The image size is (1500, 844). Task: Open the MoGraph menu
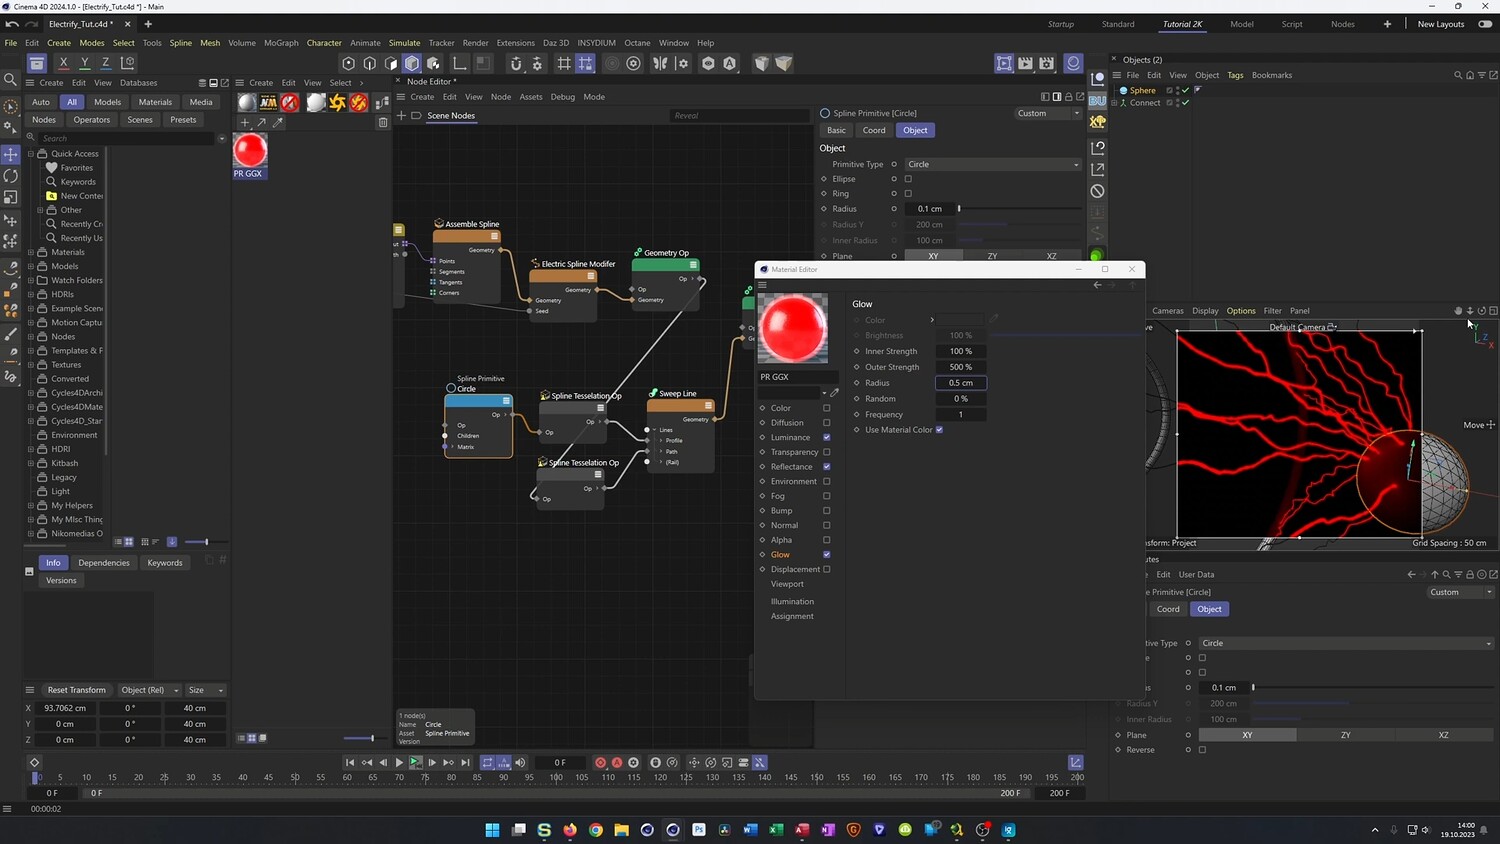click(x=281, y=43)
